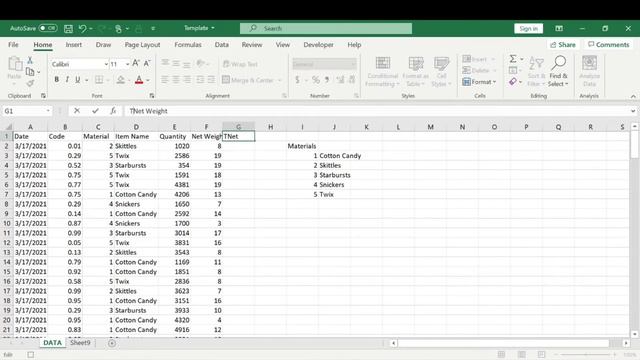The width and height of the screenshot is (640, 360).
Task: Open the Comments pane button
Action: (609, 44)
